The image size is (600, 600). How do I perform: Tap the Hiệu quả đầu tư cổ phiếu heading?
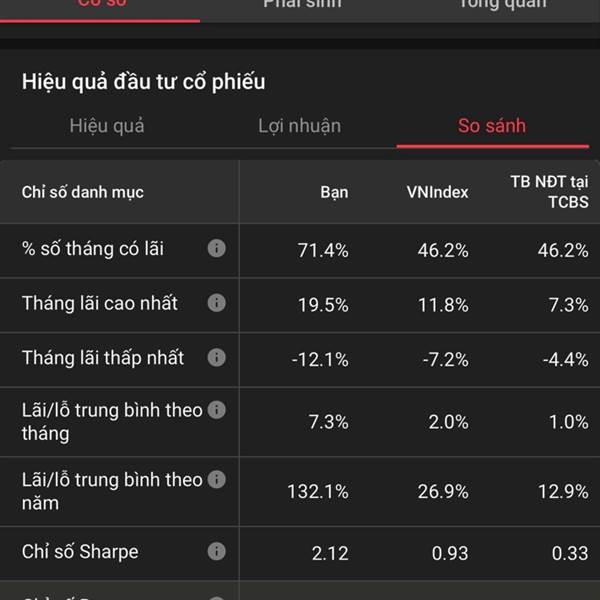(143, 82)
